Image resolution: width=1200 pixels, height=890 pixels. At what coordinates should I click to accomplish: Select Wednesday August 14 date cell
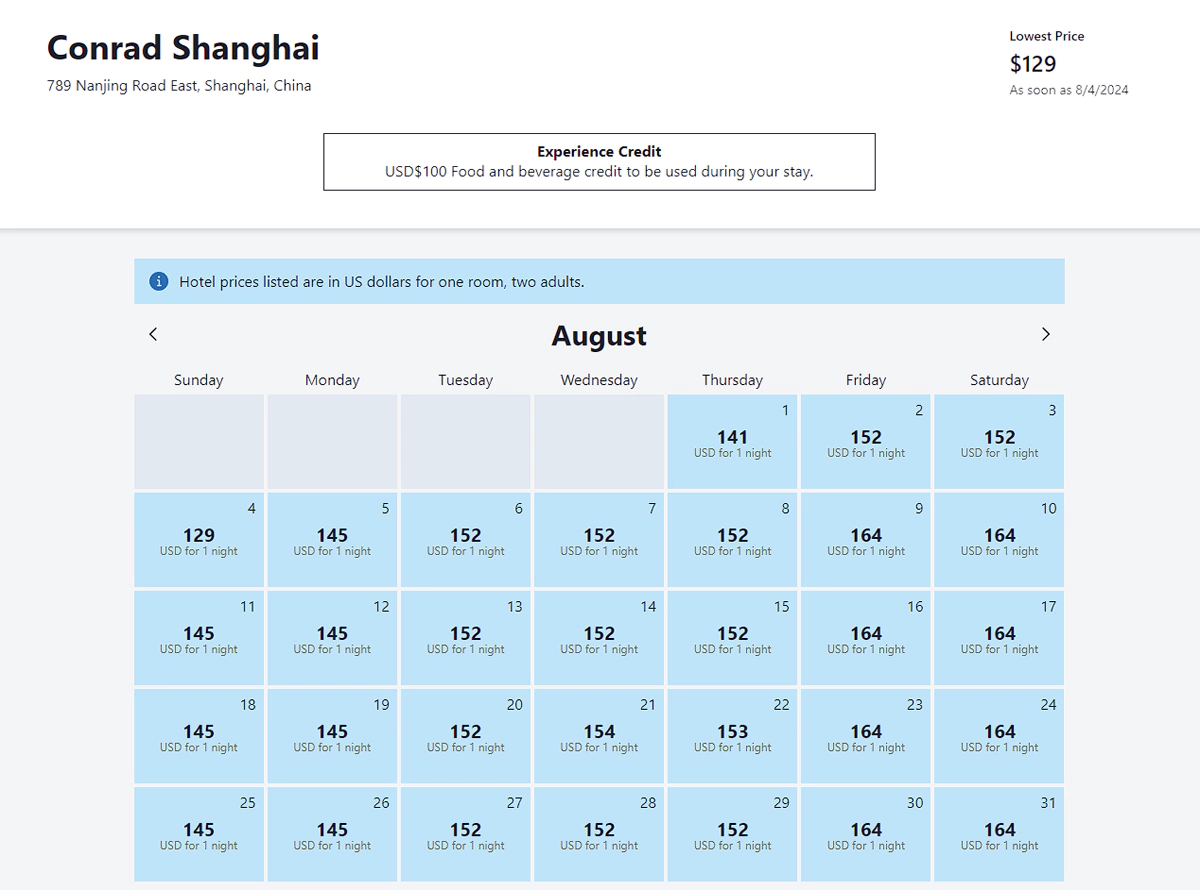pos(599,638)
